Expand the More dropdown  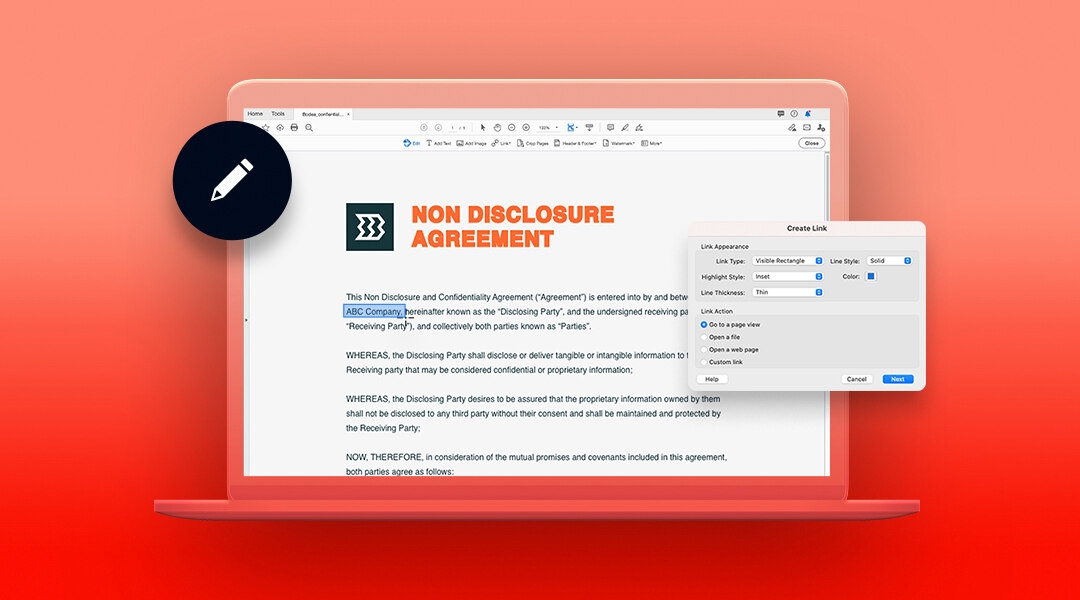(x=652, y=143)
